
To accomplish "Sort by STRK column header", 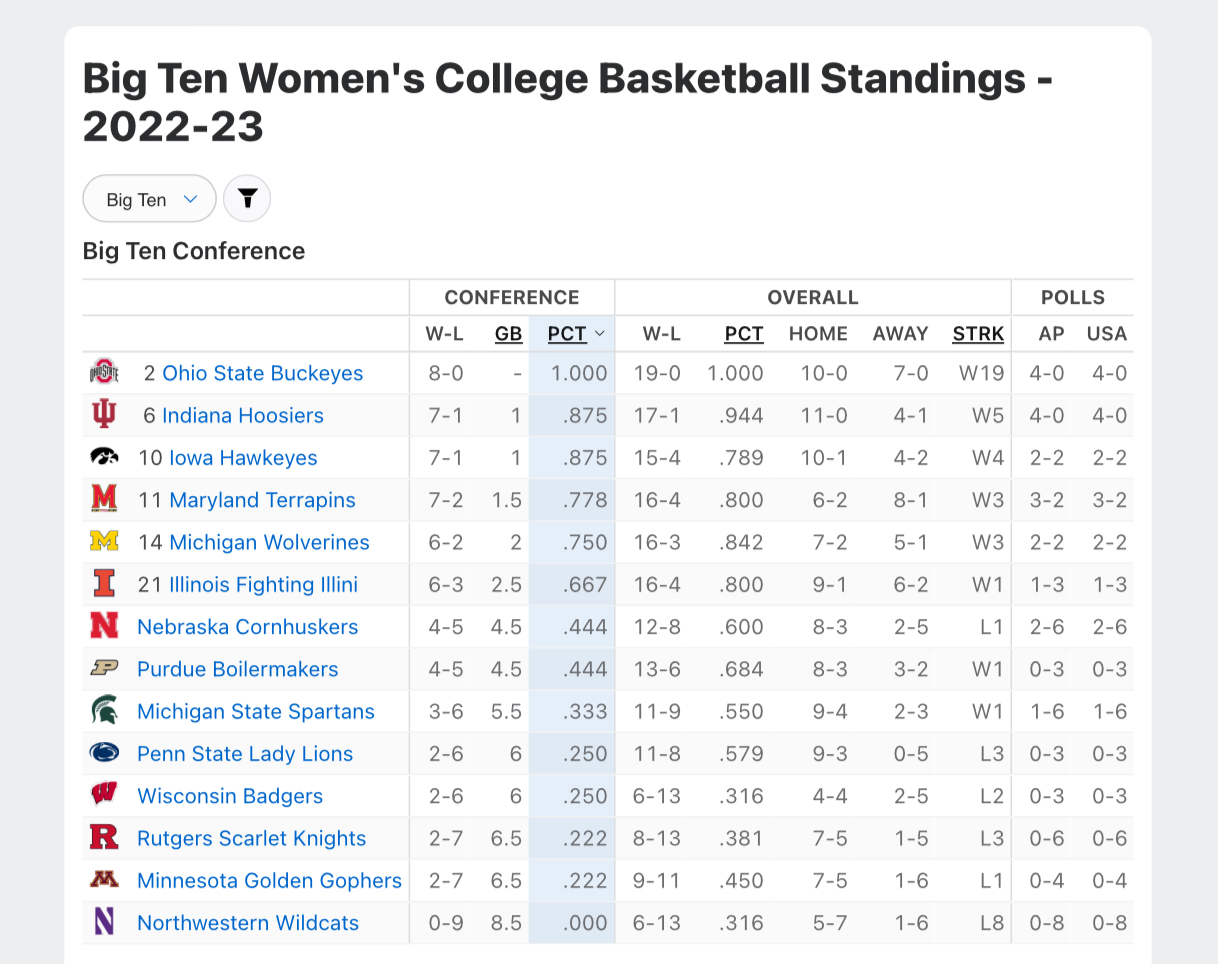I will 978,334.
